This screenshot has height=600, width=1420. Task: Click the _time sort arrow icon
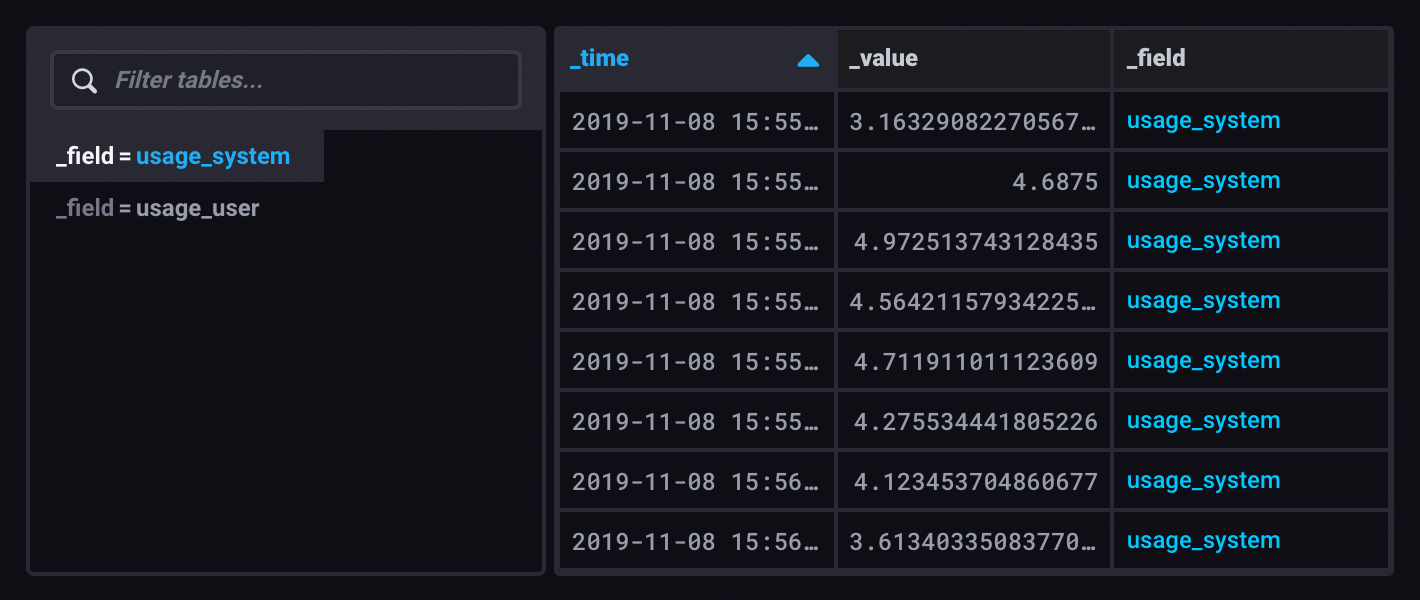(808, 61)
